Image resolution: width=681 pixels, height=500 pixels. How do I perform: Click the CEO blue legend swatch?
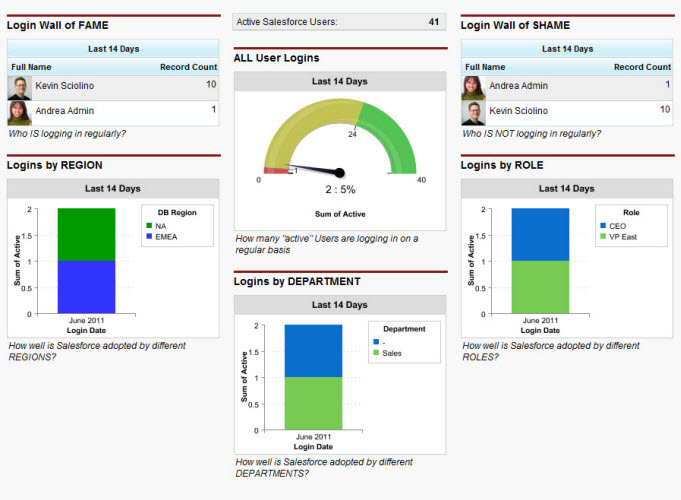click(x=603, y=225)
